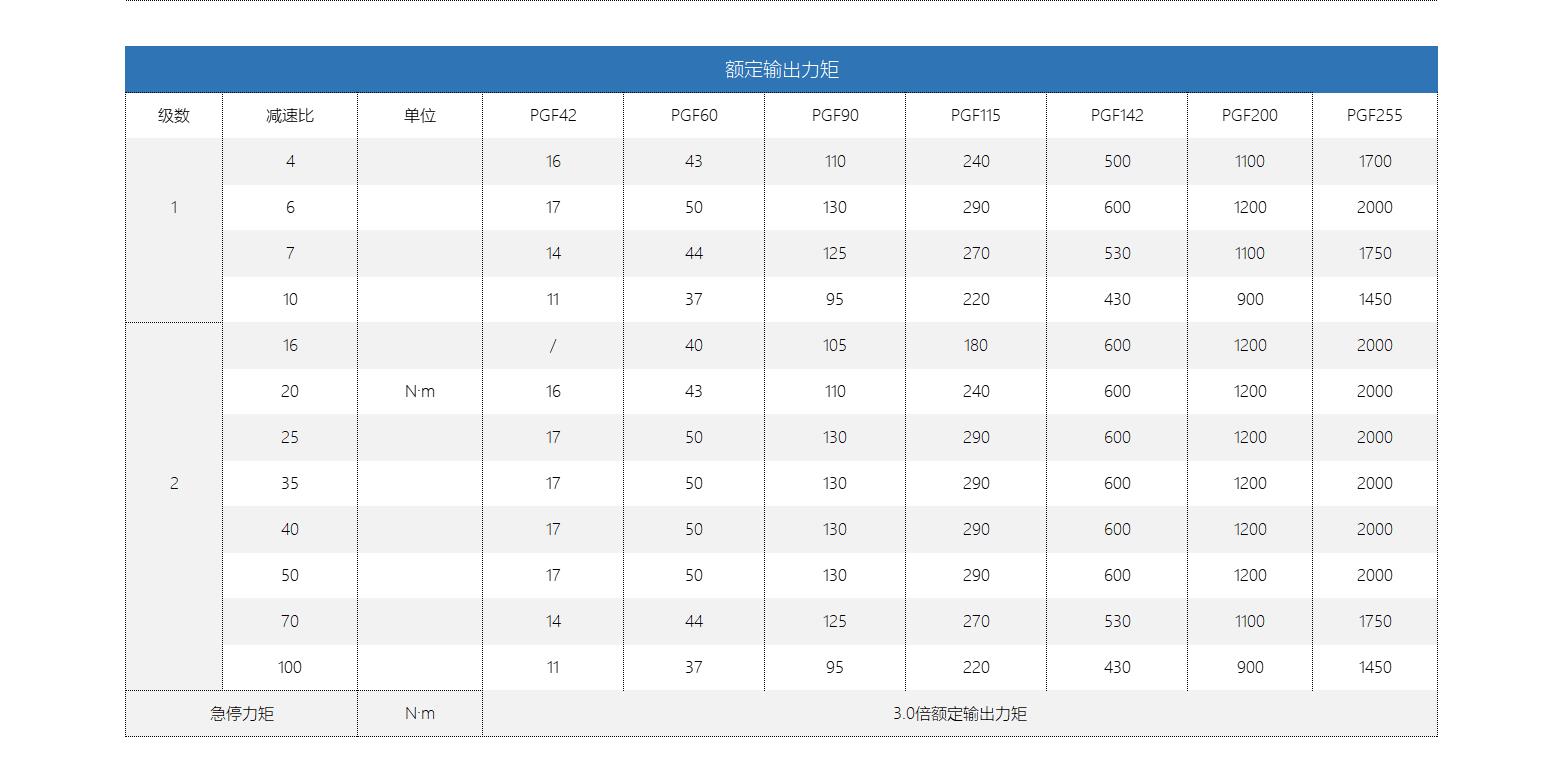
Task: Click reduction ratio 70 cell
Action: [290, 621]
